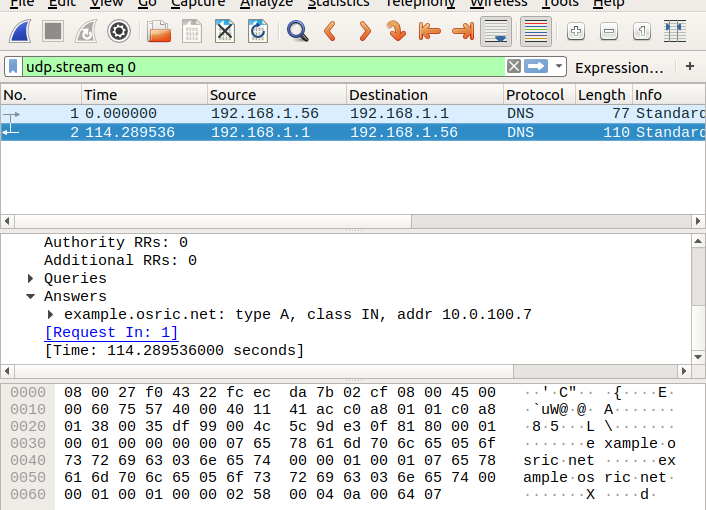Reload this capture file icon
Screen dimensions: 706x510
(x=258, y=32)
